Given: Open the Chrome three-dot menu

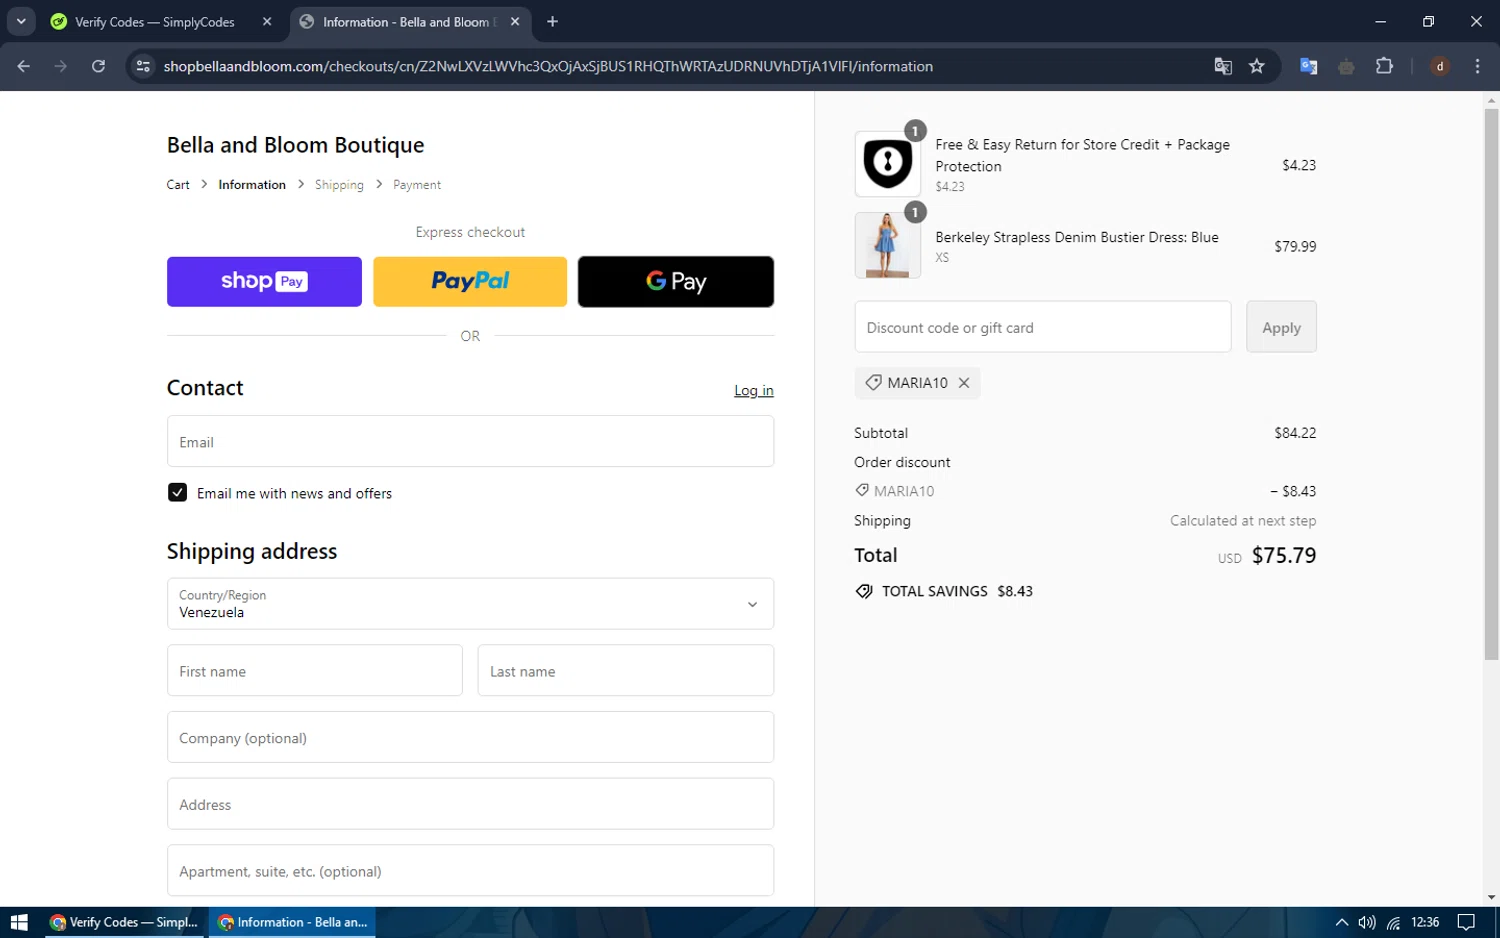Looking at the screenshot, I should 1477,66.
